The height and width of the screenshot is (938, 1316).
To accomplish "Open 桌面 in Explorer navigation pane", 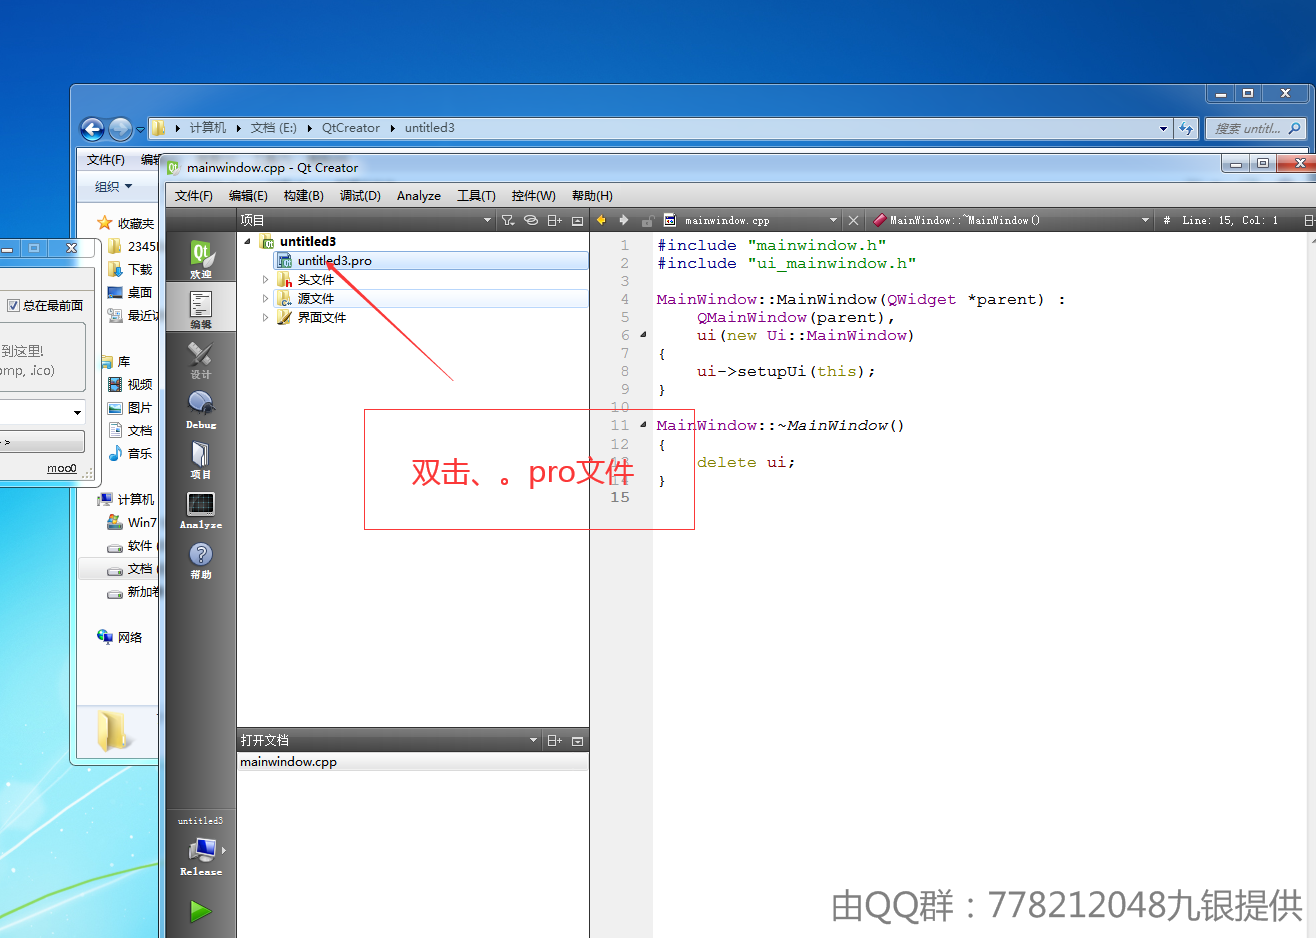I will 130,293.
